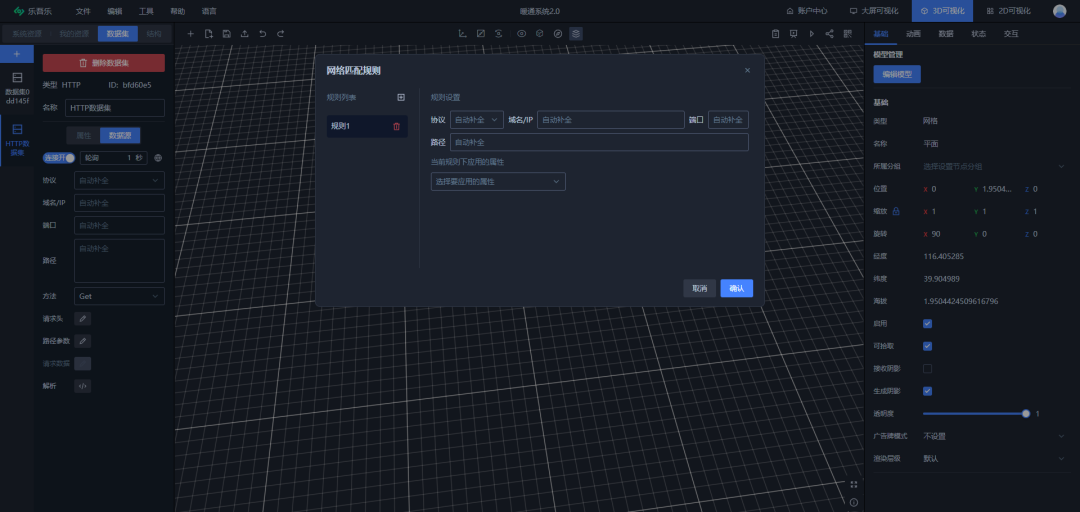Open the 方法 Get dropdown
The width and height of the screenshot is (1080, 512).
pyautogui.click(x=119, y=296)
